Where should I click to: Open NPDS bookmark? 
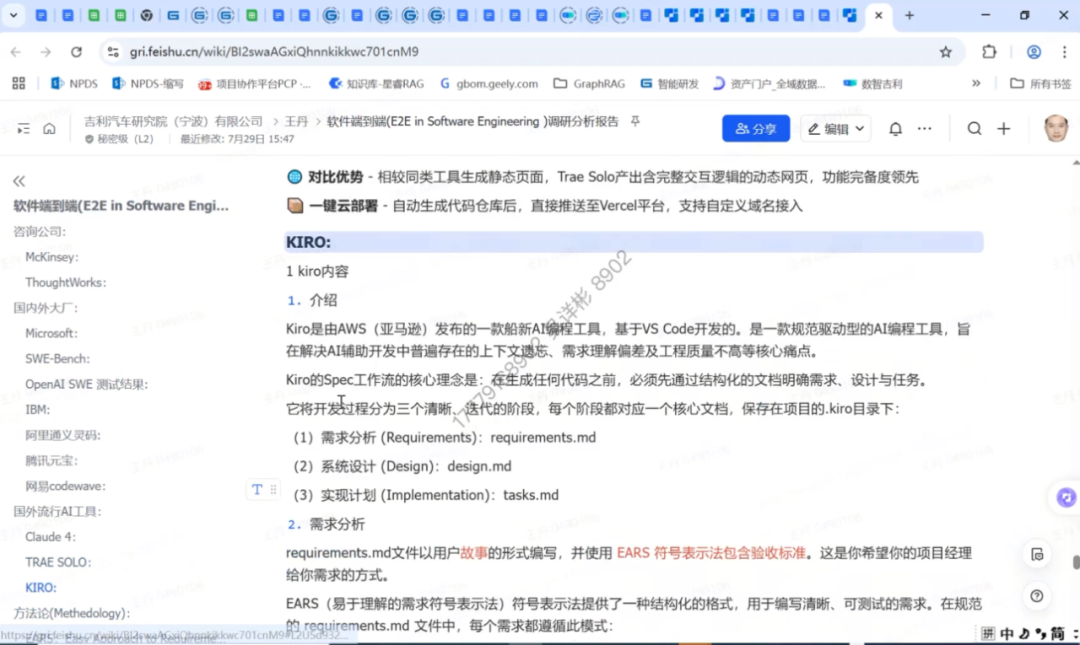pos(74,83)
